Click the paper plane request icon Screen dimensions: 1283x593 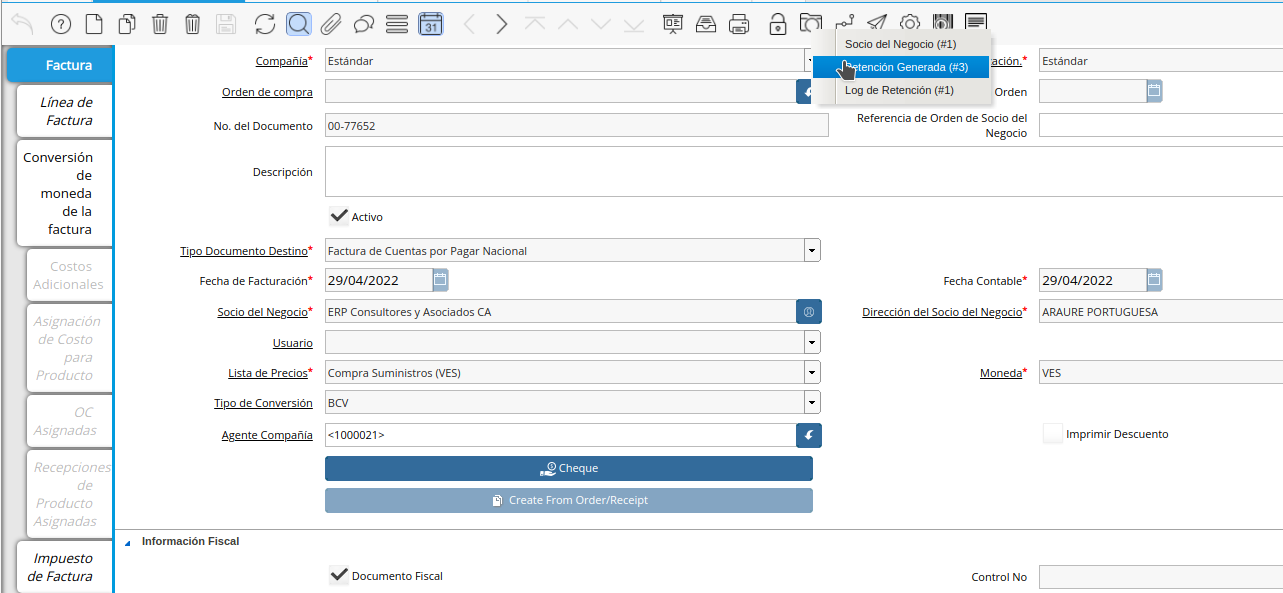(877, 23)
